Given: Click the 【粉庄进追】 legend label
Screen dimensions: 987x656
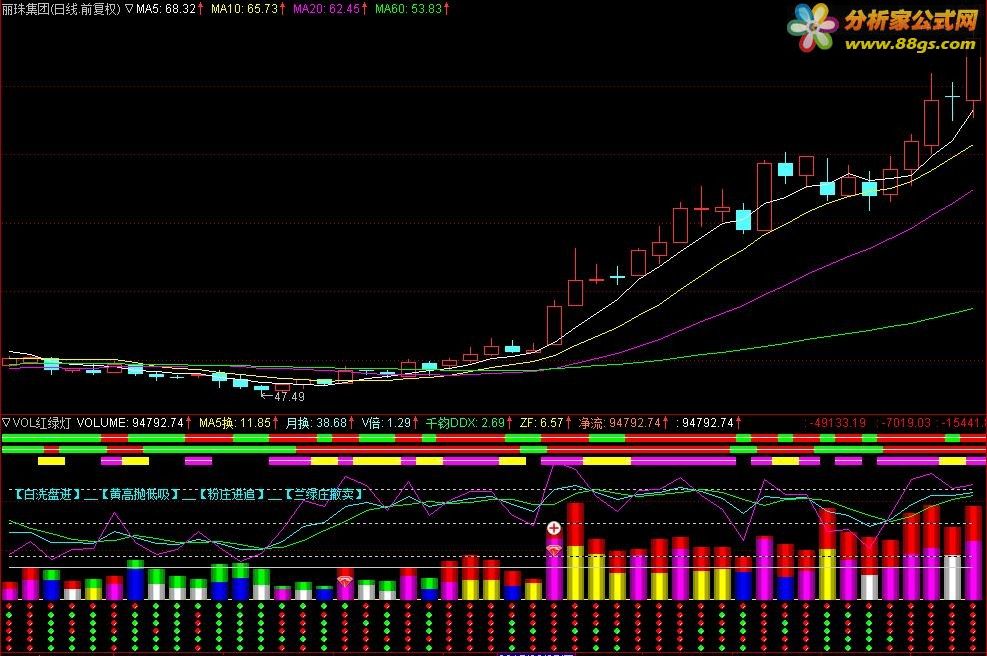Looking at the screenshot, I should click(x=232, y=495).
